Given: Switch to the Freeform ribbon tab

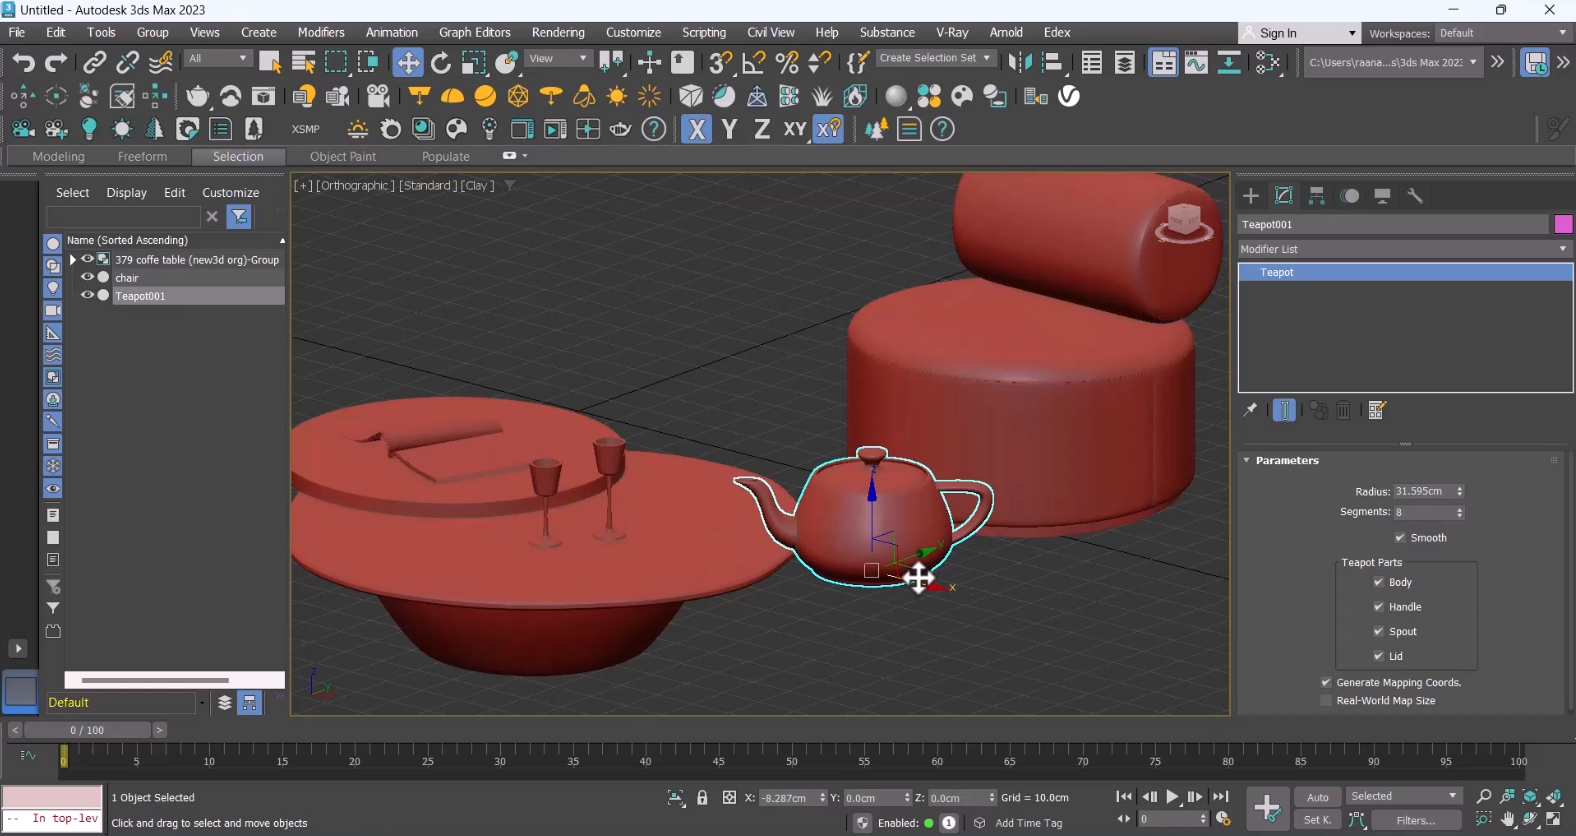Looking at the screenshot, I should tap(142, 157).
